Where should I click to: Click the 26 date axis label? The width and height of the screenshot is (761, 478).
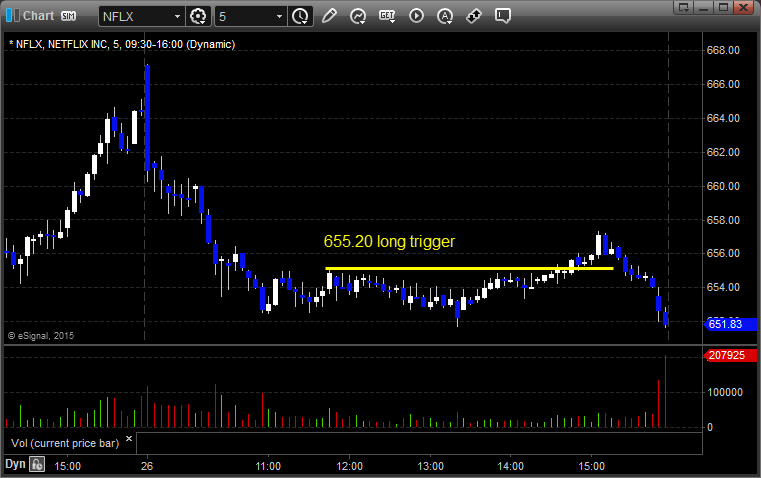tap(147, 466)
